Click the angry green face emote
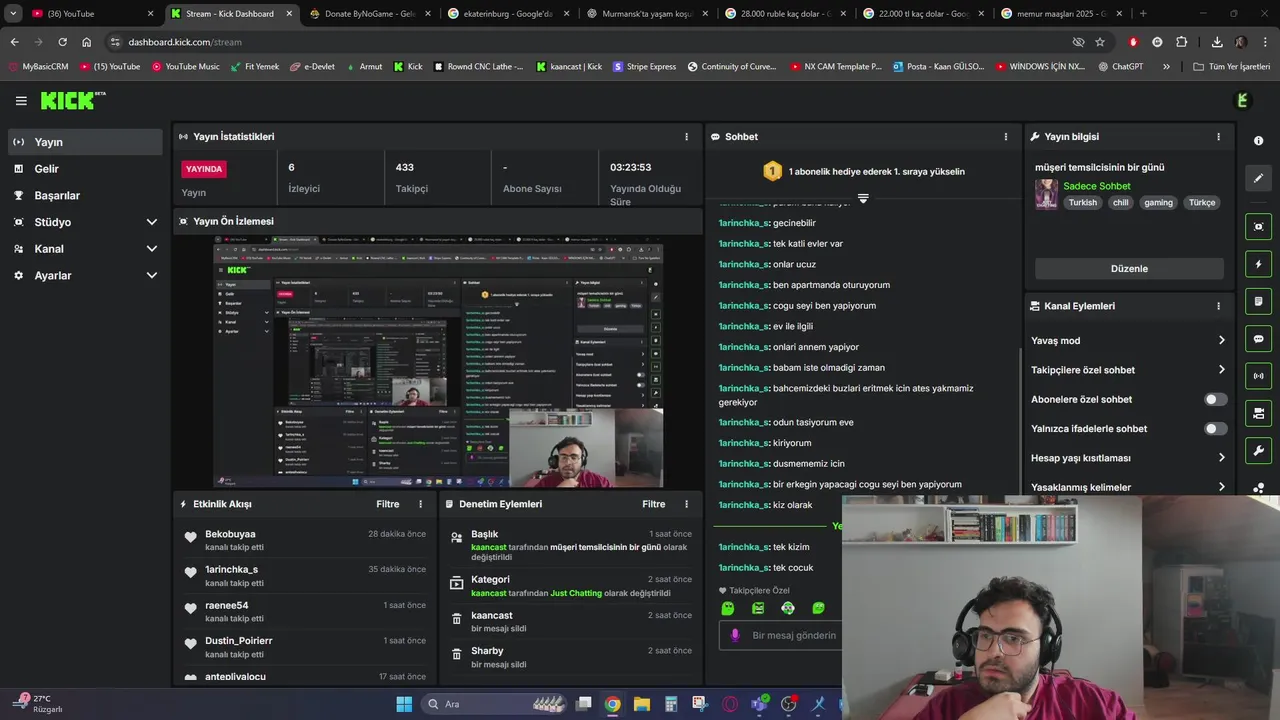Image resolution: width=1280 pixels, height=720 pixels. pos(758,608)
